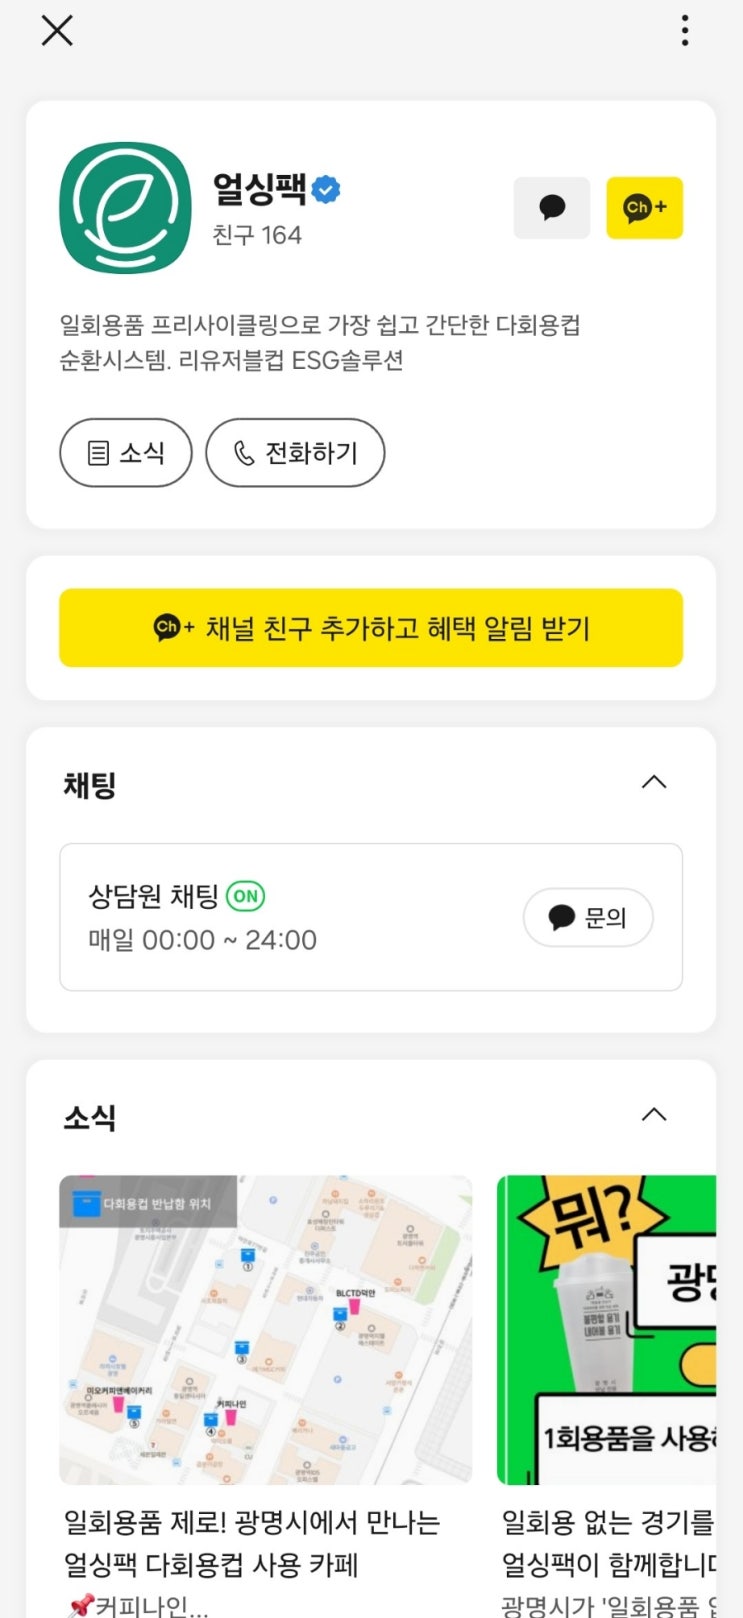This screenshot has width=743, height=1618.
Task: Collapse the 채팅 section chevron
Action: click(654, 782)
